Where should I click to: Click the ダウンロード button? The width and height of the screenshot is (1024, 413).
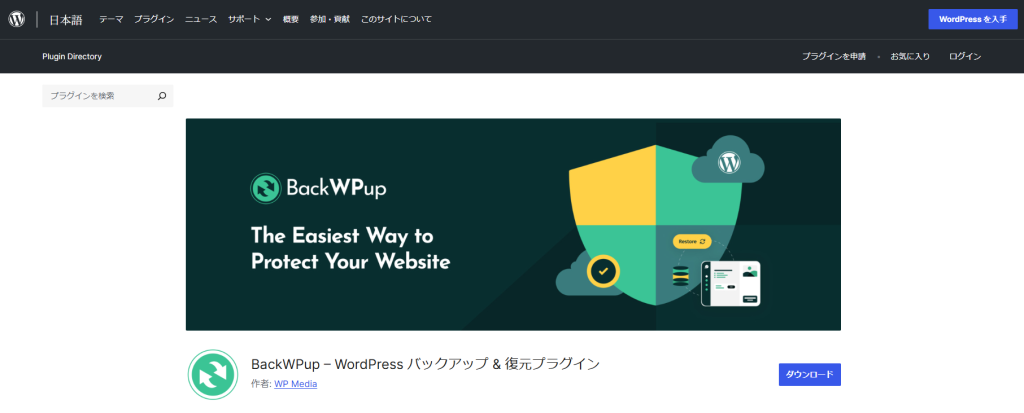coord(809,374)
